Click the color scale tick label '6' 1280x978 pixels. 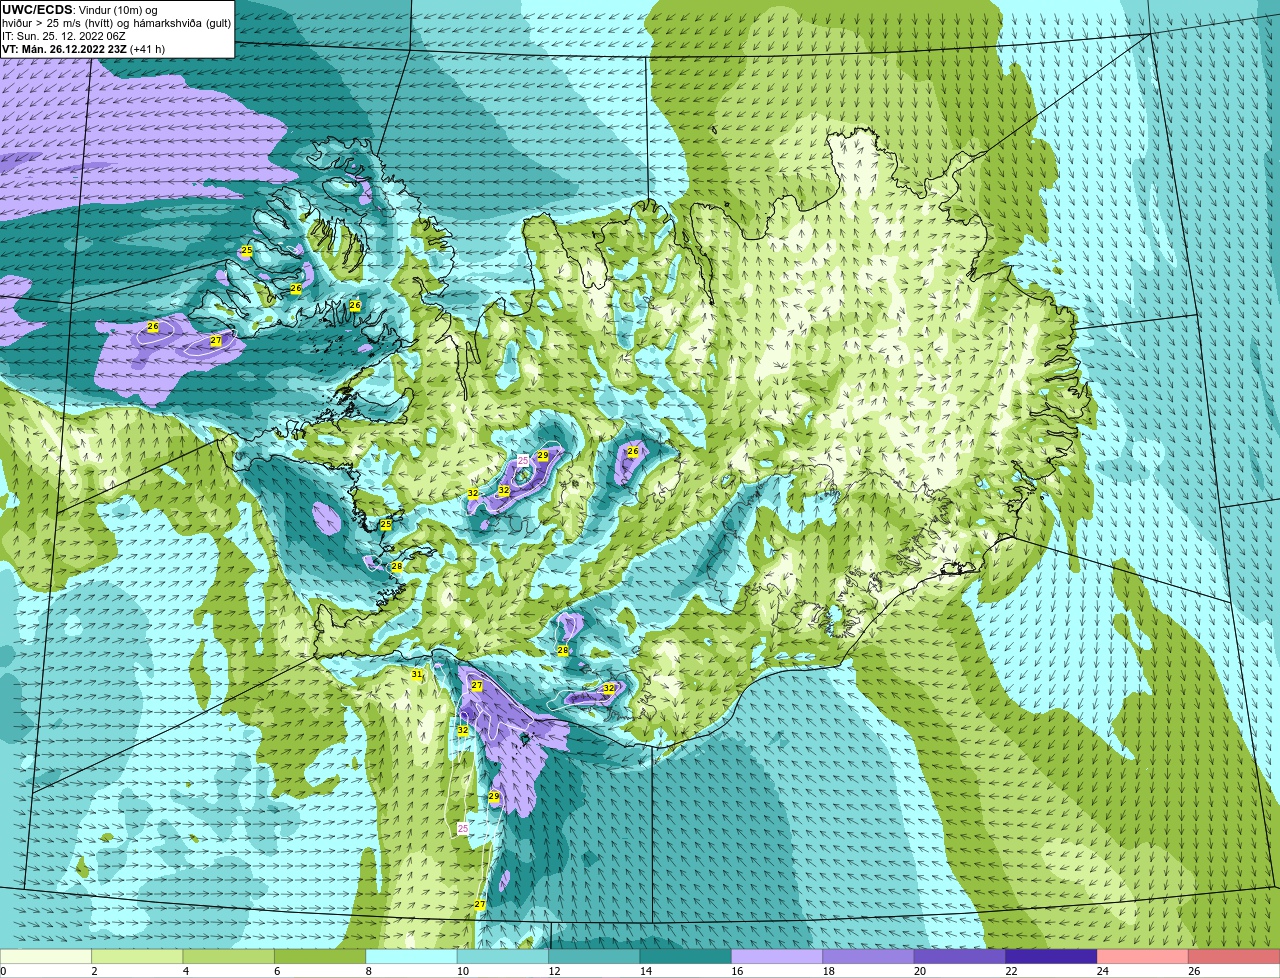(277, 971)
